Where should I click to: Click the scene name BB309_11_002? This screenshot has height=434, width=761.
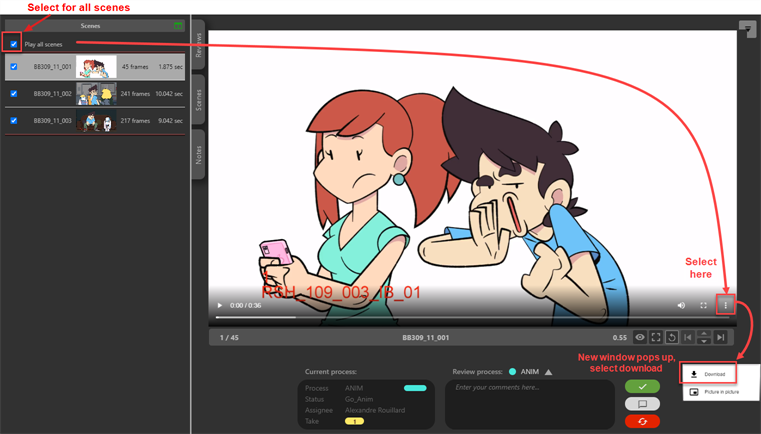click(x=52, y=94)
